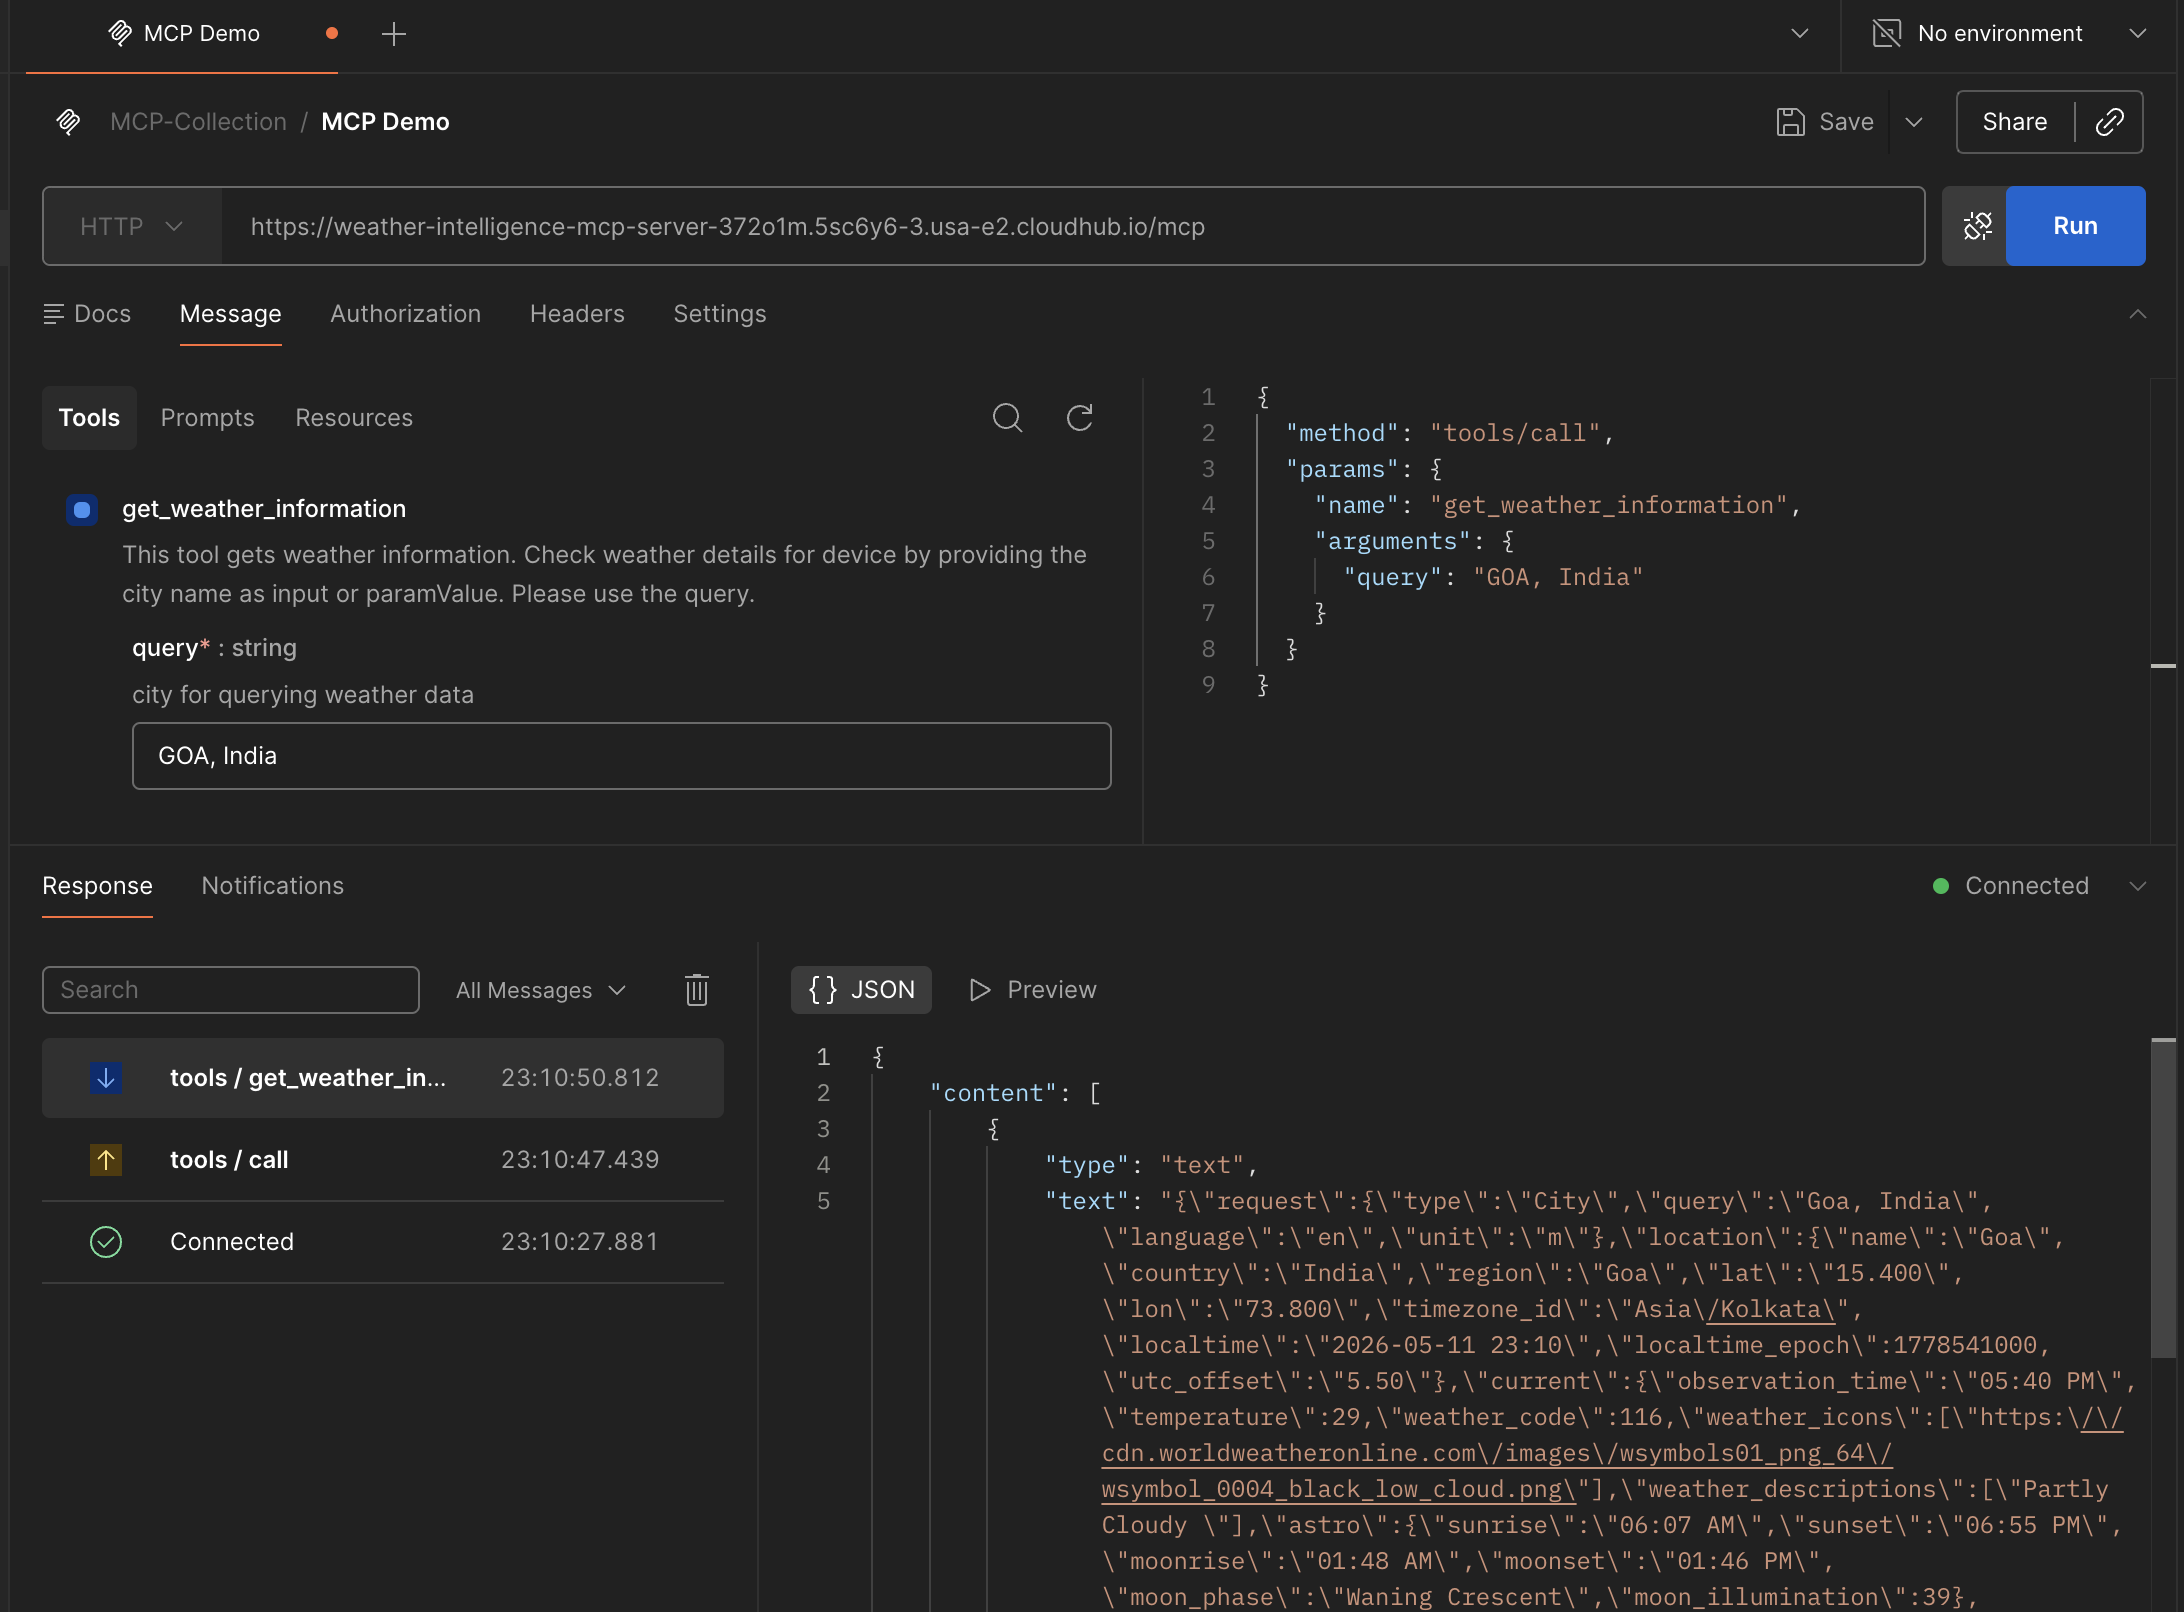The image size is (2184, 1612).
Task: Search tools with the magnifier icon
Action: pos(1007,418)
